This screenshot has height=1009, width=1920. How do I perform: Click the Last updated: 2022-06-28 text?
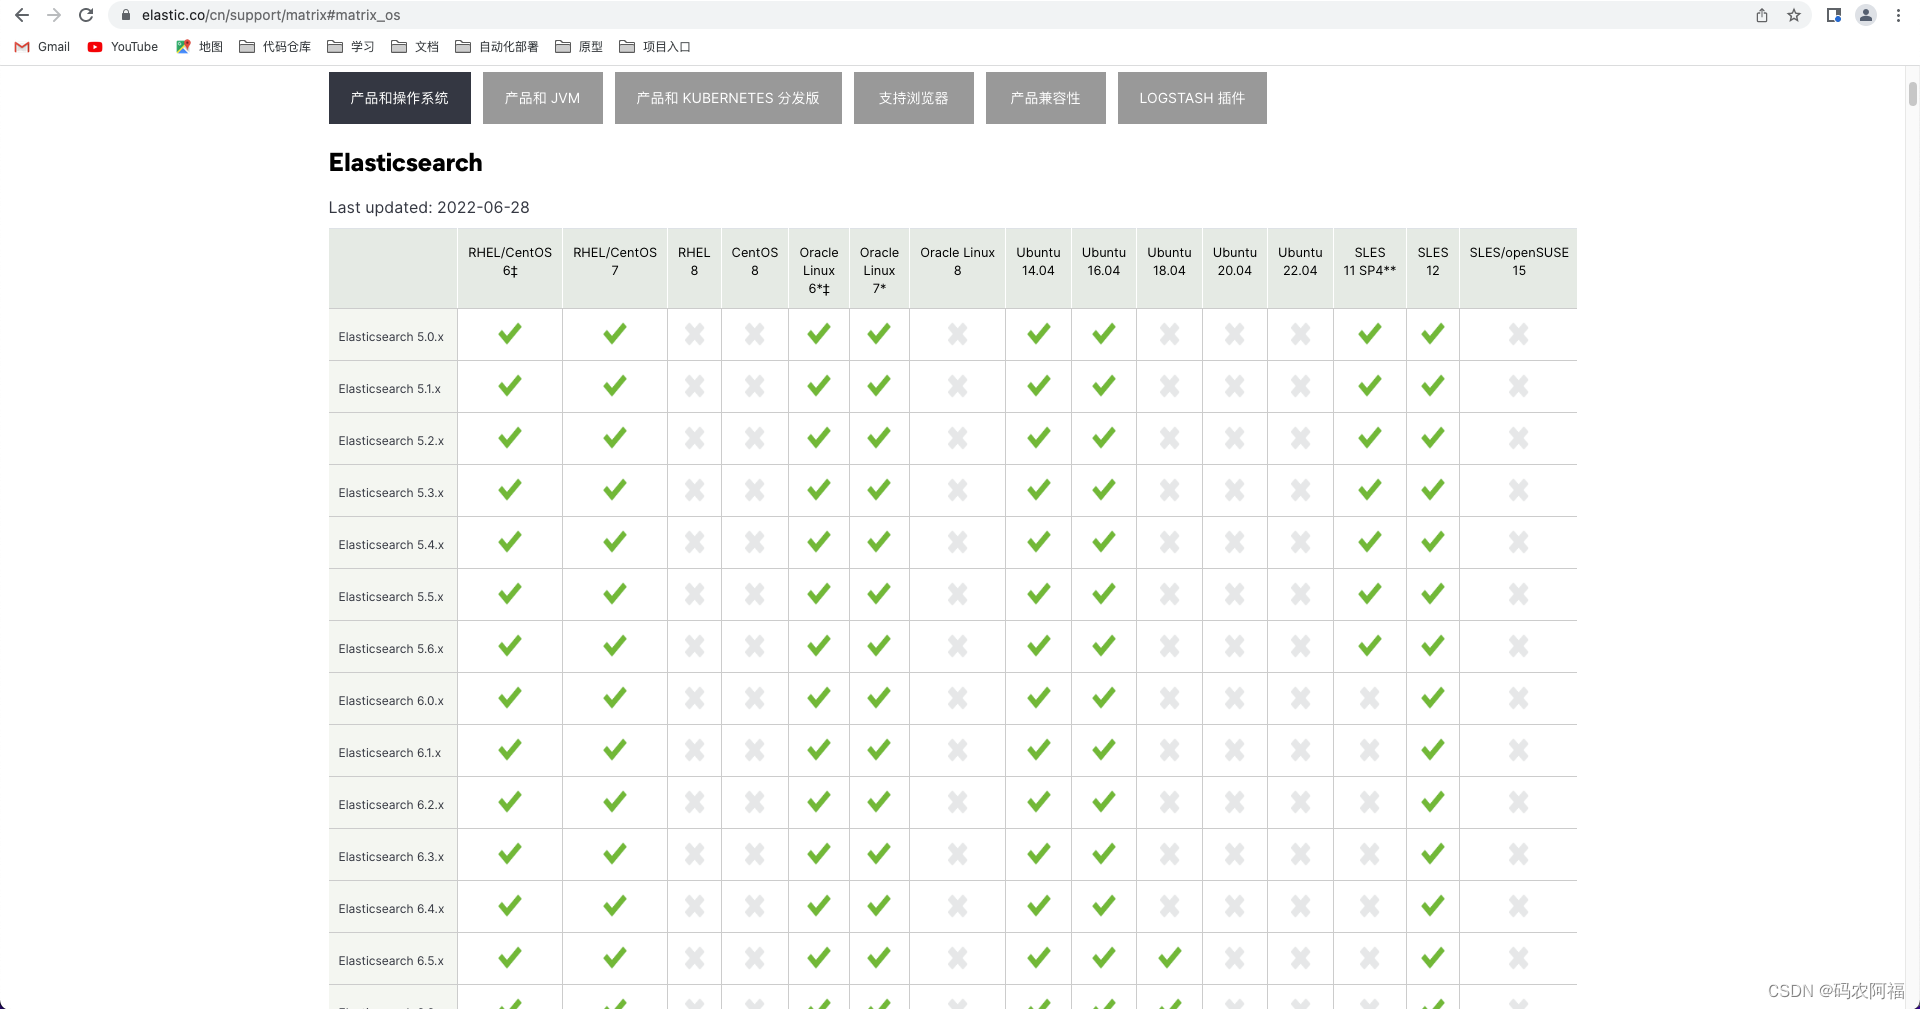click(x=429, y=207)
